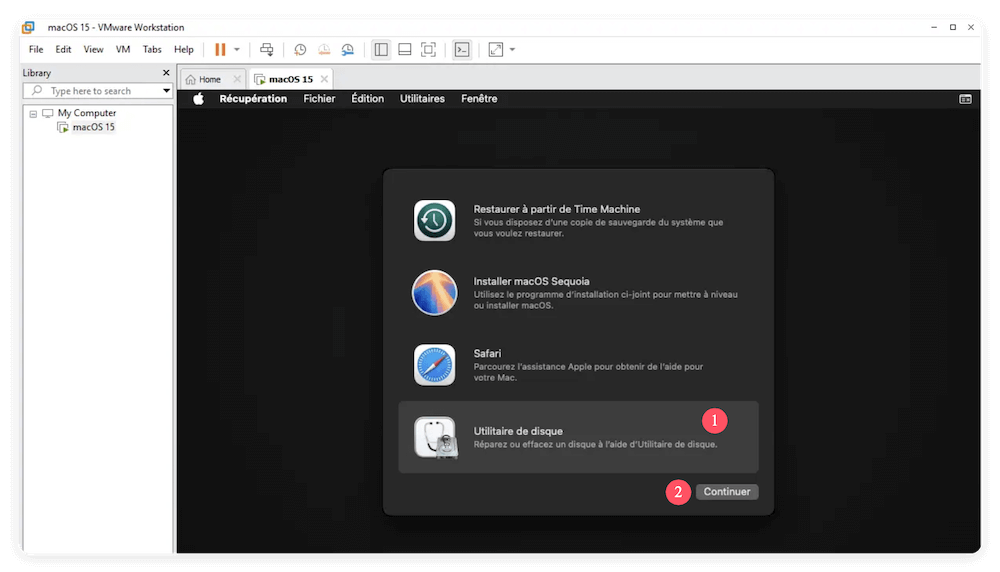Viewport: 1000px width, 572px height.
Task: Click the stretch guest icon
Action: click(x=496, y=50)
